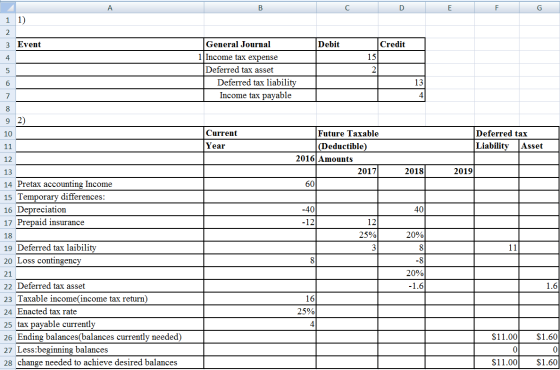The width and height of the screenshot is (560, 370).
Task: Click pretax income value 60
Action: pos(260,184)
